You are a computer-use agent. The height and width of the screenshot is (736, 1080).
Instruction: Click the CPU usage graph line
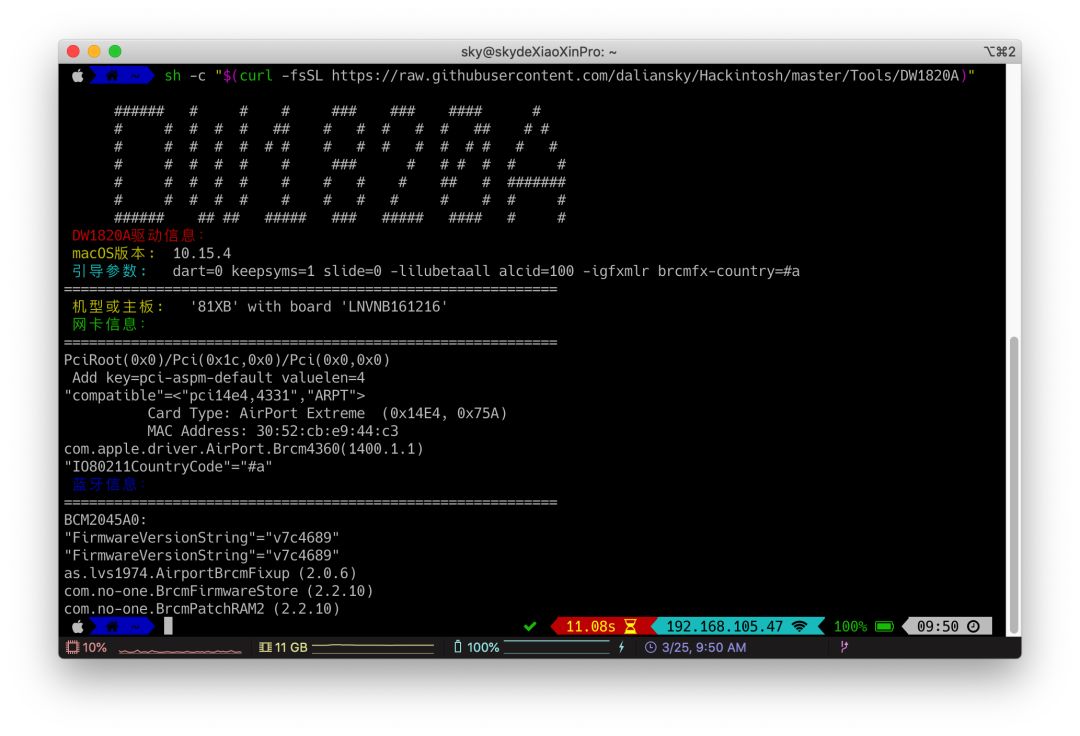(180, 650)
